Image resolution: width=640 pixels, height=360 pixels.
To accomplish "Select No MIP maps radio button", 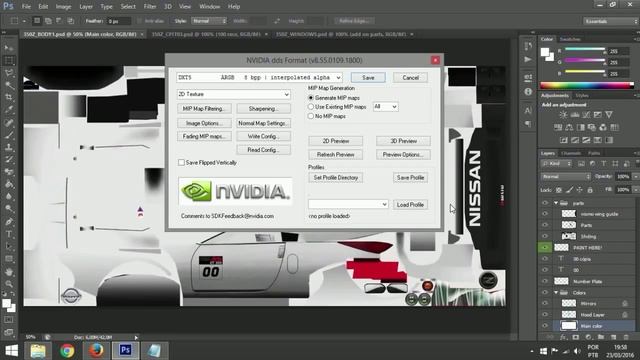I will tap(311, 116).
